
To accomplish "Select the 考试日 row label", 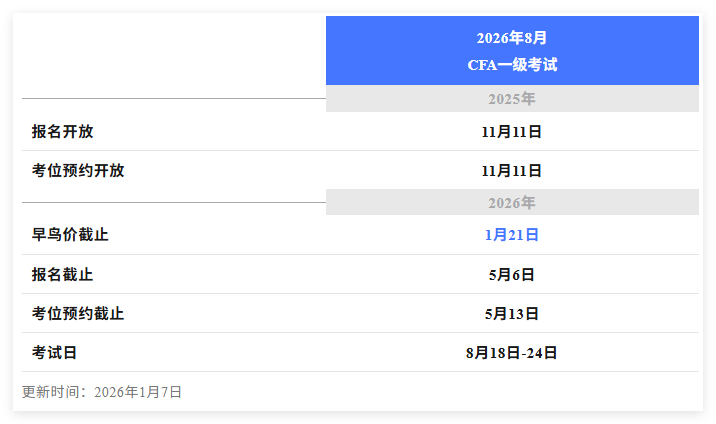I will tap(54, 352).
